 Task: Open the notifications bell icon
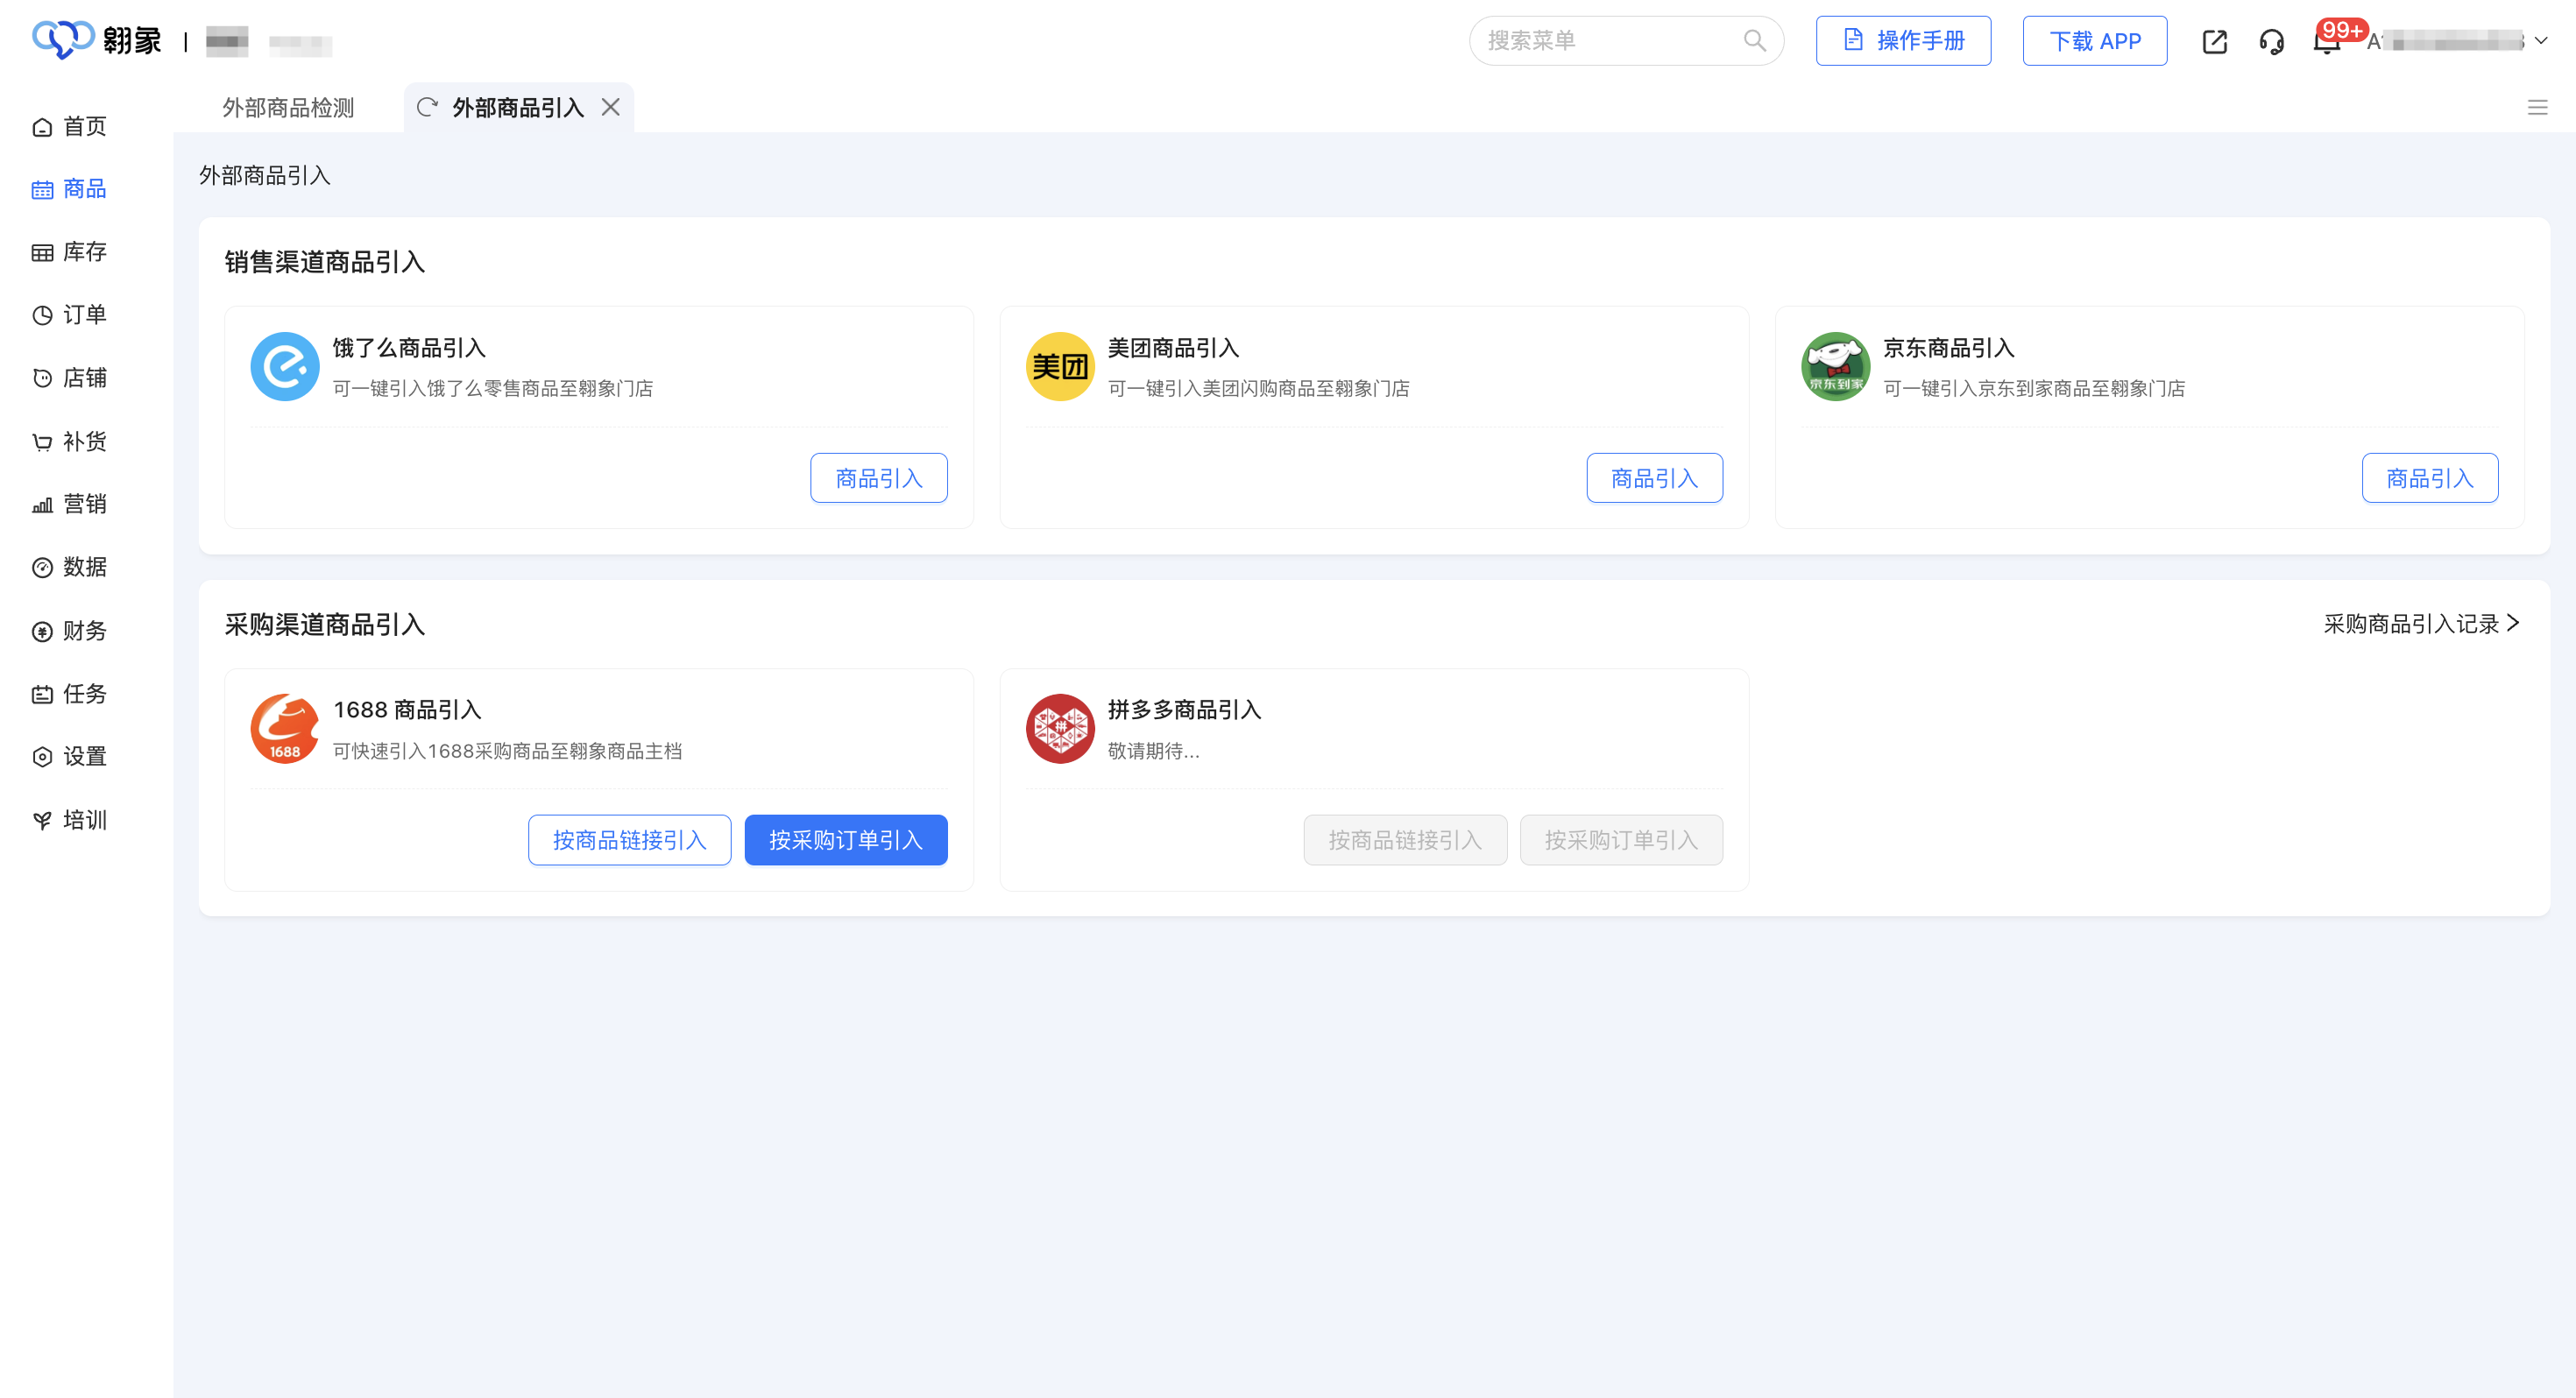coord(2327,42)
